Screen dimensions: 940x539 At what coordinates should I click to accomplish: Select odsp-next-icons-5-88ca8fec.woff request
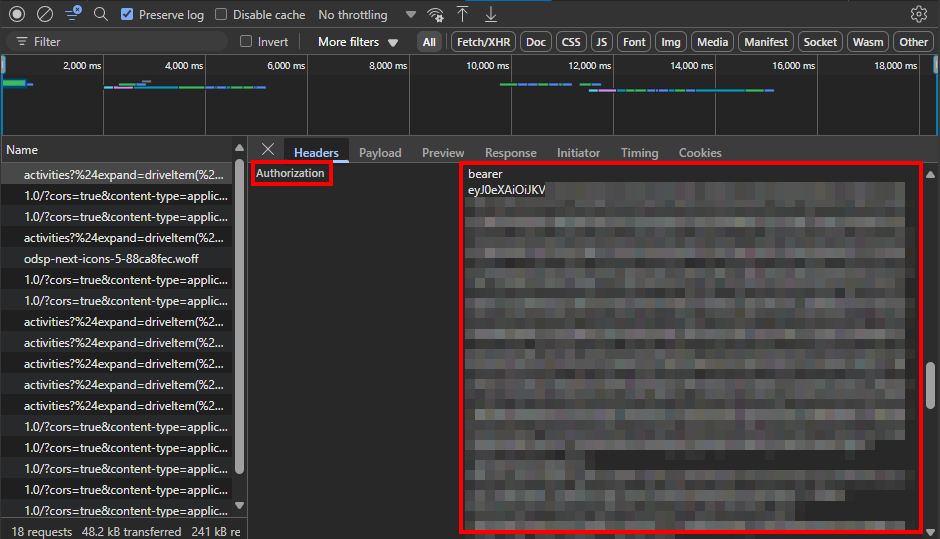(x=117, y=259)
